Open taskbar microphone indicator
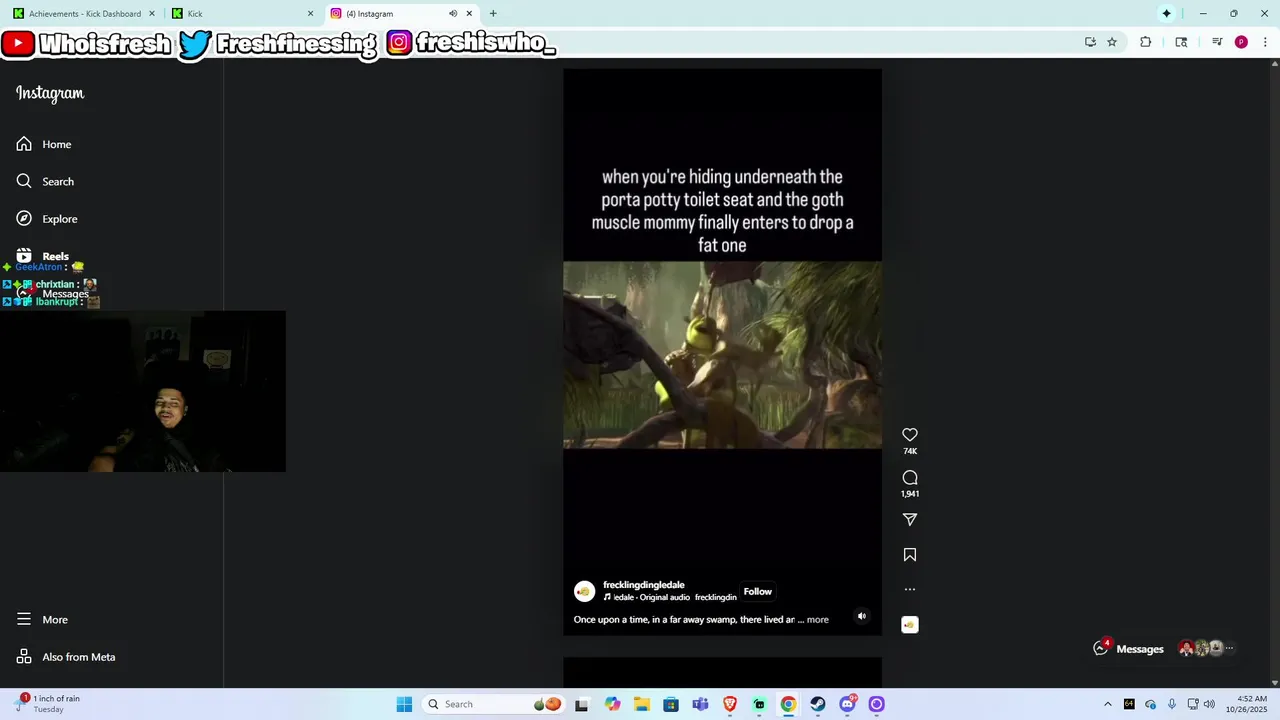Viewport: 1280px width, 720px height. (1171, 704)
